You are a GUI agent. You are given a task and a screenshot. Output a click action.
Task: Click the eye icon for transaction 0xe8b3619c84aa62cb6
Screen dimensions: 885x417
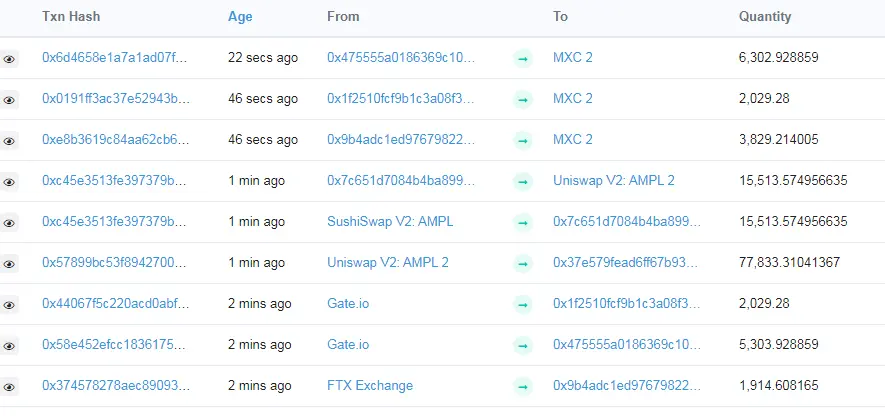pos(8,141)
